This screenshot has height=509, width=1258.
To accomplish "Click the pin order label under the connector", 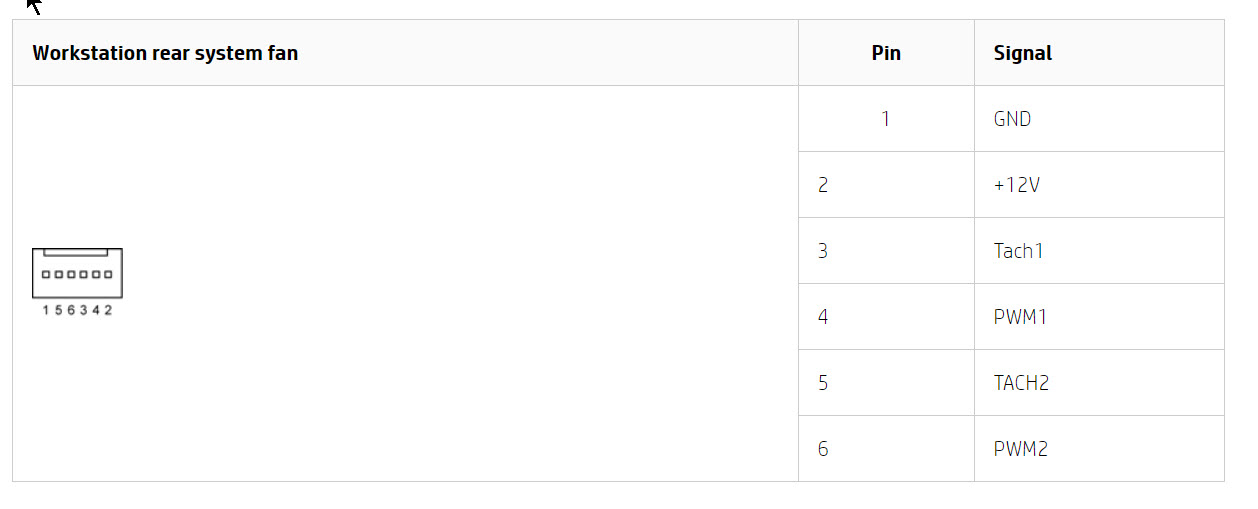I will pos(77,310).
